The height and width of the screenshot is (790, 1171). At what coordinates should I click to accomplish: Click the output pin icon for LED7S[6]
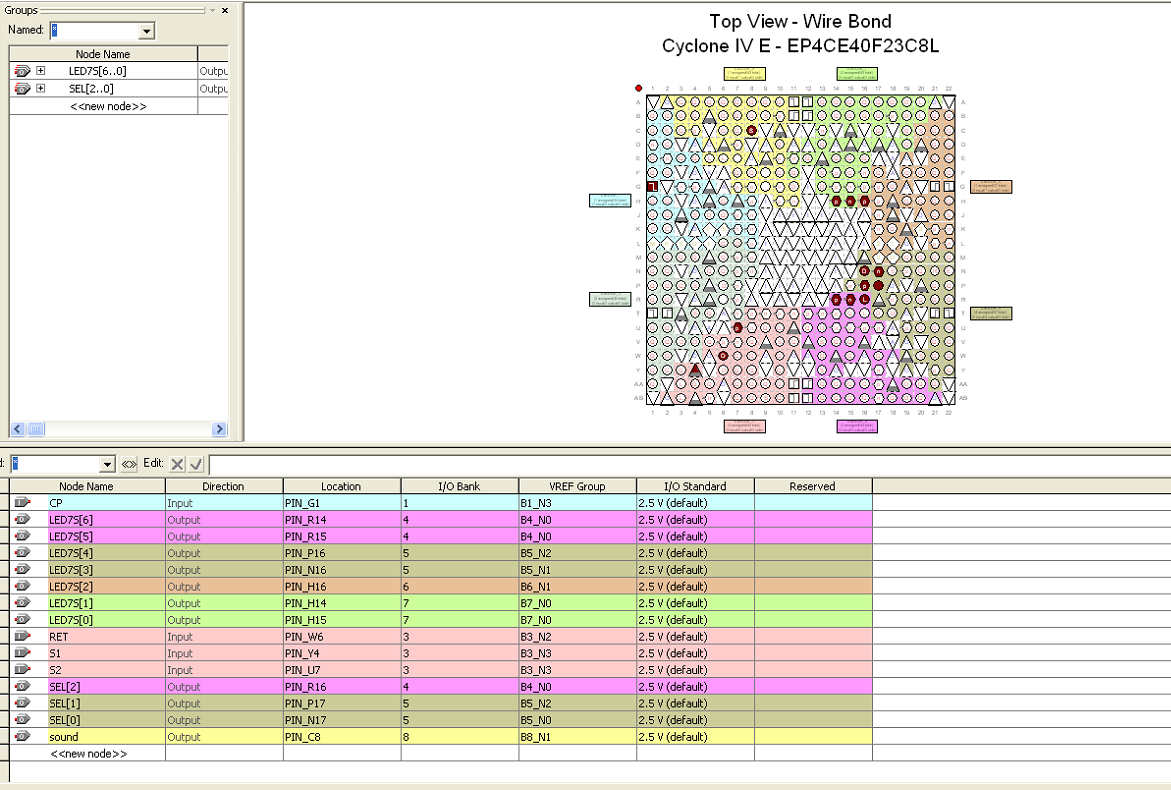(x=22, y=519)
